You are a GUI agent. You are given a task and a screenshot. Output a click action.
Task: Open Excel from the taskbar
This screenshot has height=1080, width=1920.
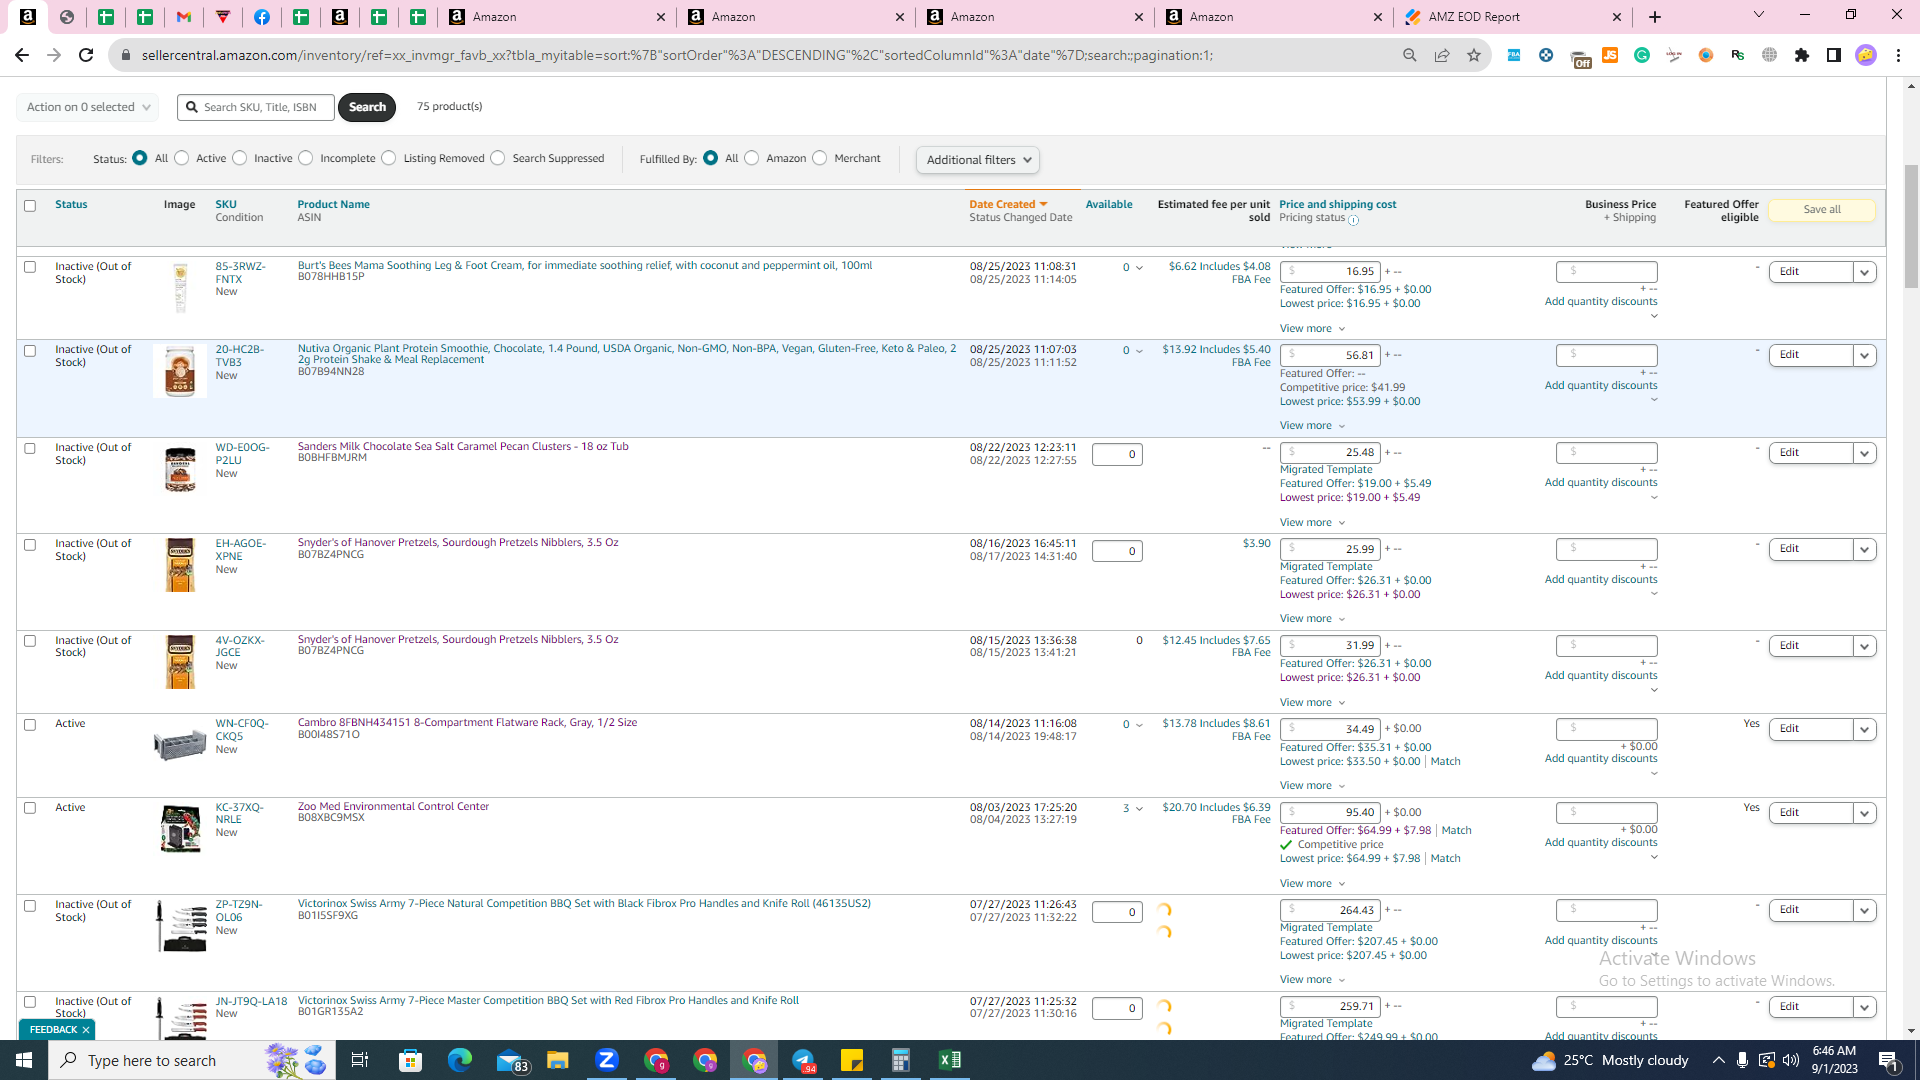click(x=950, y=1060)
